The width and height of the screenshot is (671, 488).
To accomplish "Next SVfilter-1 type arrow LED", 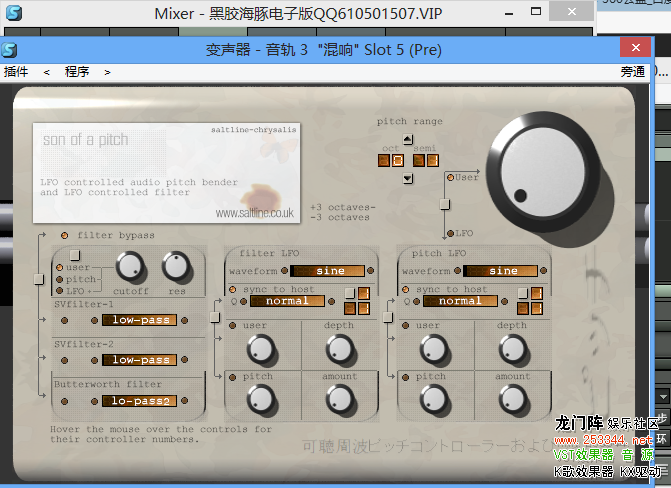I will [184, 320].
